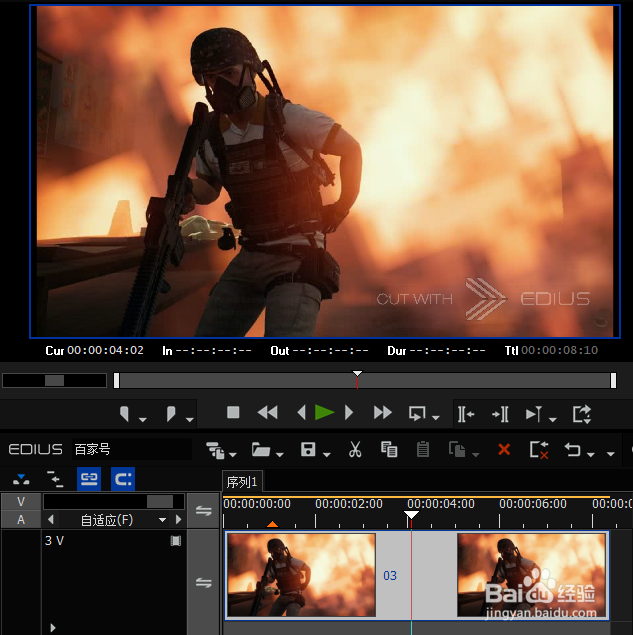Click the left arrow to decrease timescale
Image resolution: width=633 pixels, height=635 pixels.
click(51, 520)
